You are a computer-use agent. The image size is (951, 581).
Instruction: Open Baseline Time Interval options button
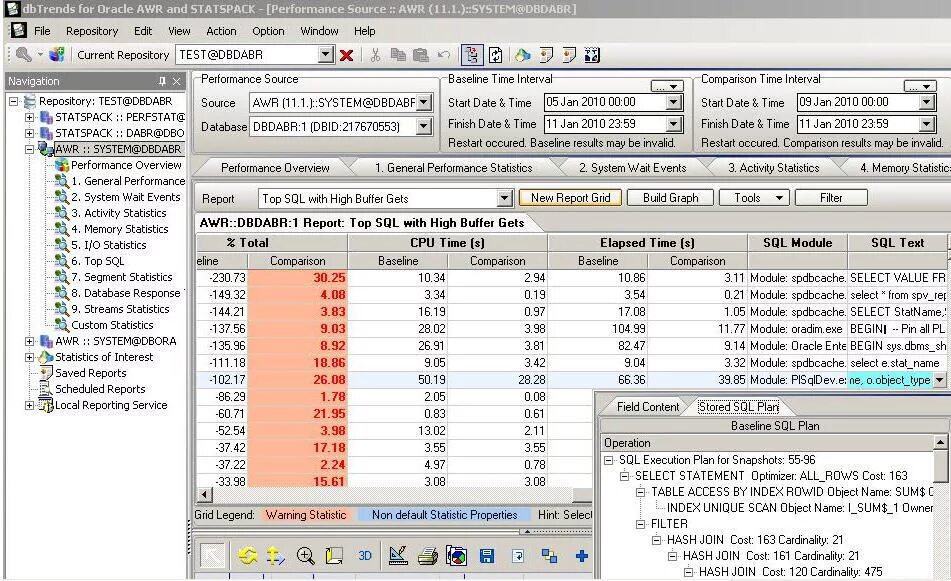point(667,86)
